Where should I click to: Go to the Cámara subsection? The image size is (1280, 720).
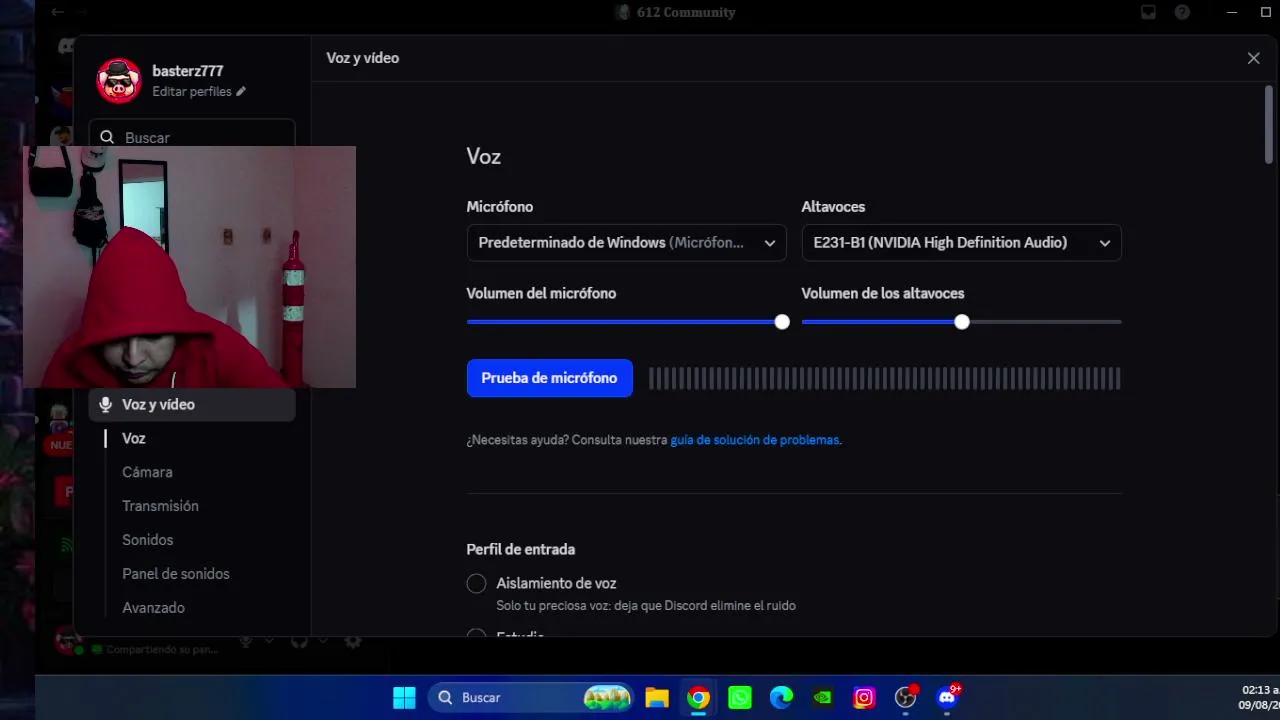[147, 472]
